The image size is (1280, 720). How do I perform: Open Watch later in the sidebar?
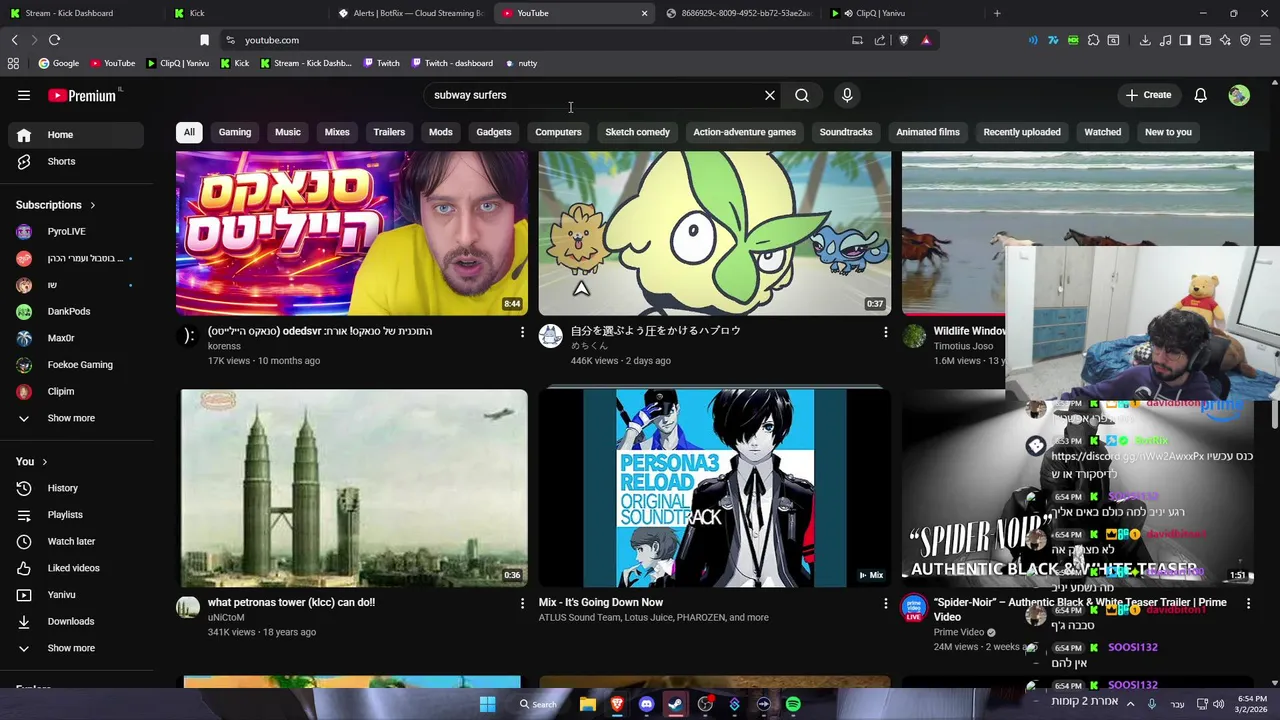(76, 541)
